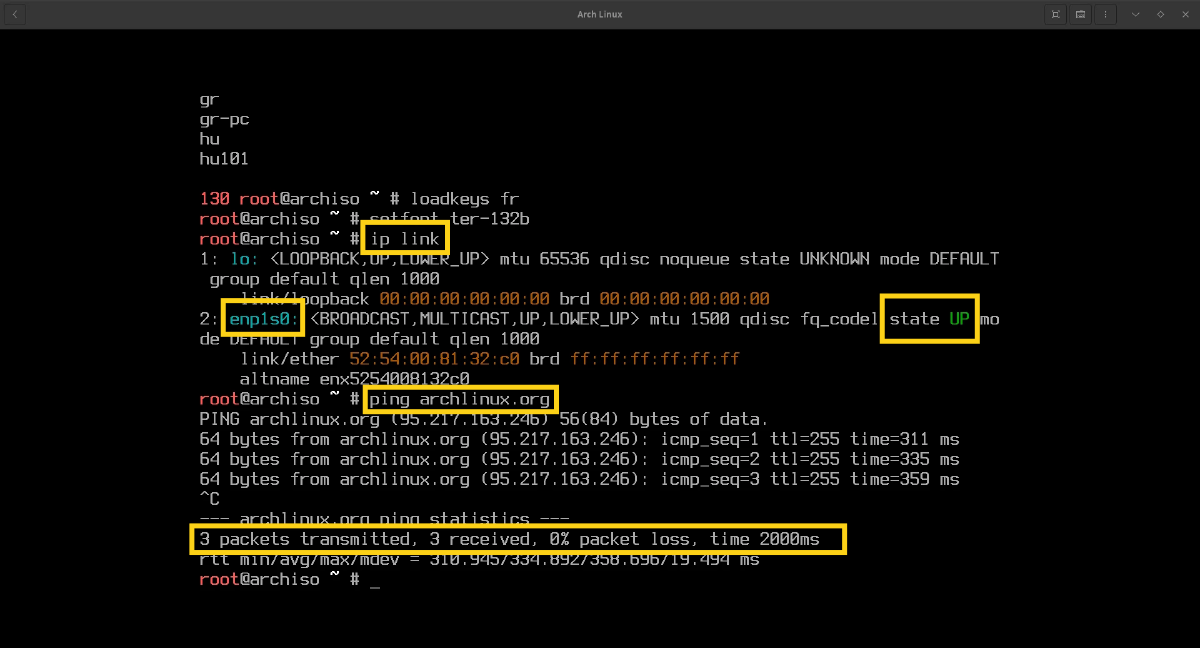Close the Arch Linux window
This screenshot has width=1200, height=648.
coord(1185,14)
